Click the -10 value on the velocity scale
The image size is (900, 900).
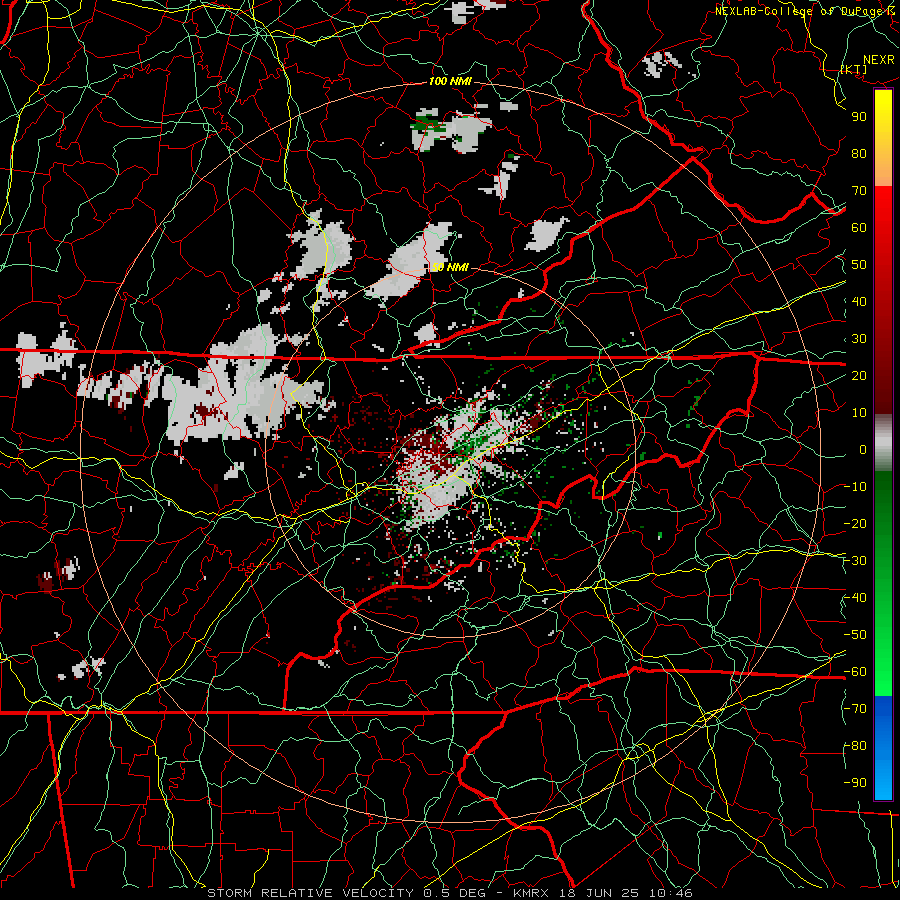pos(855,487)
